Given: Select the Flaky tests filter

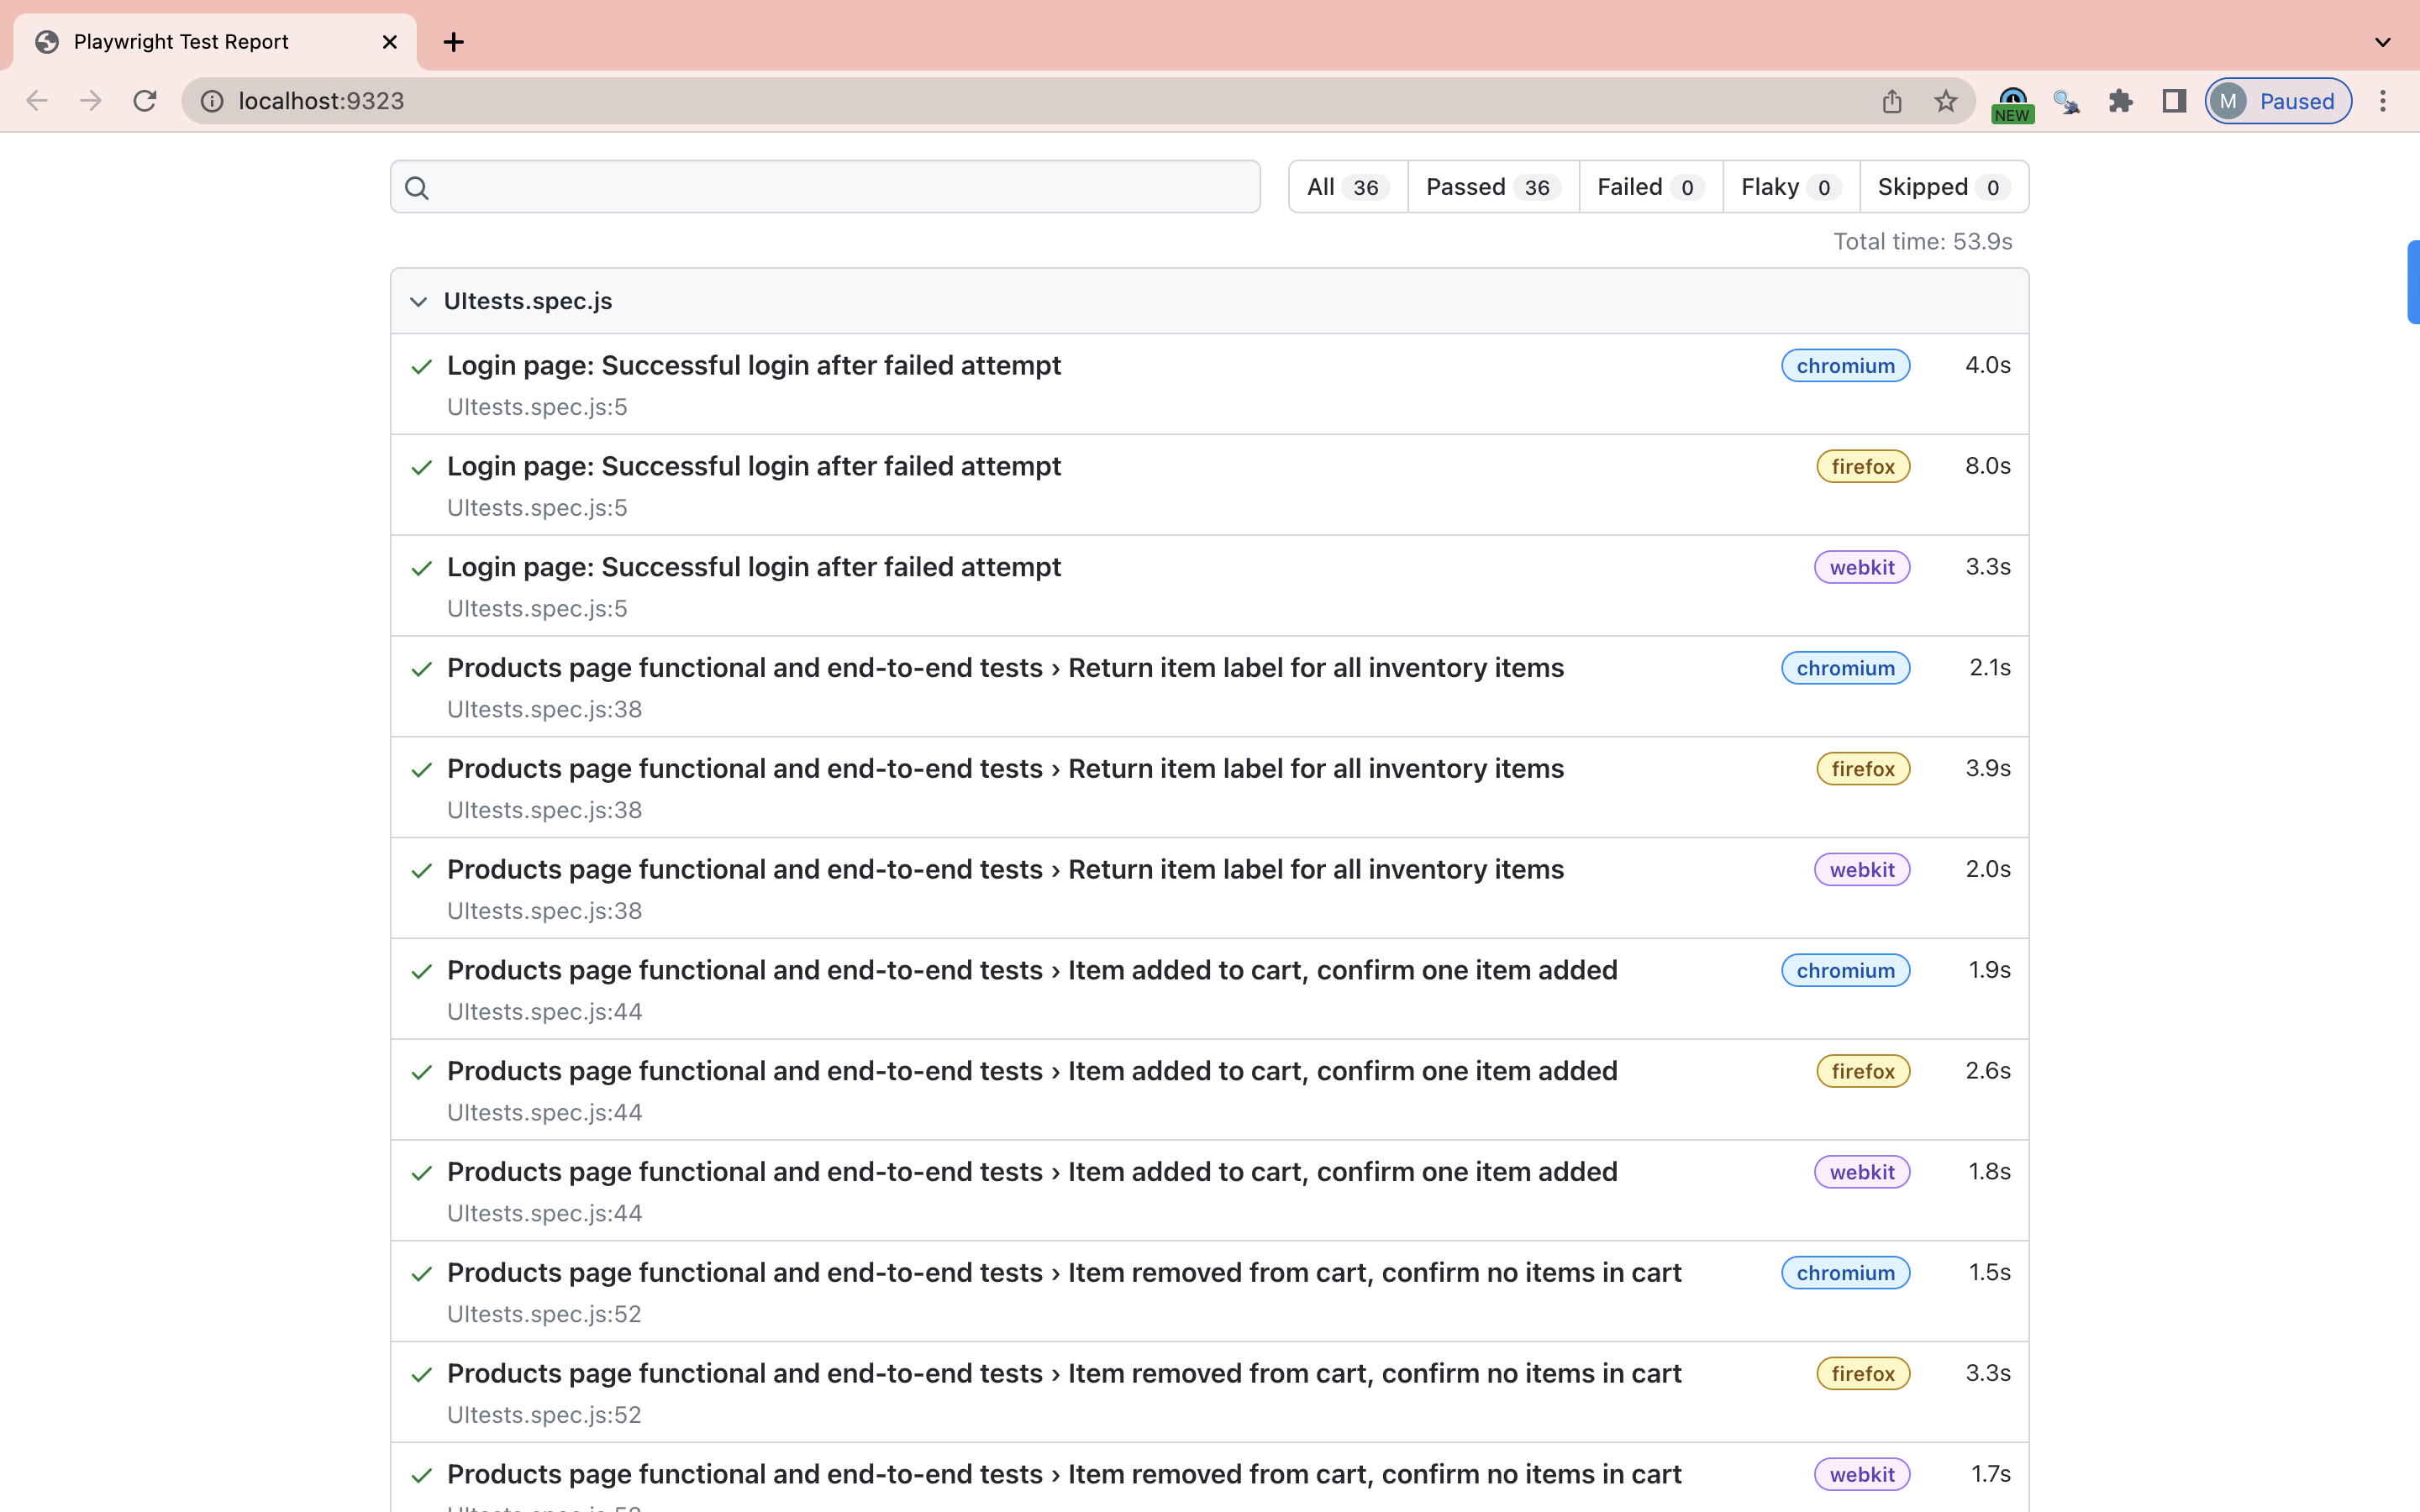Looking at the screenshot, I should pos(1790,187).
